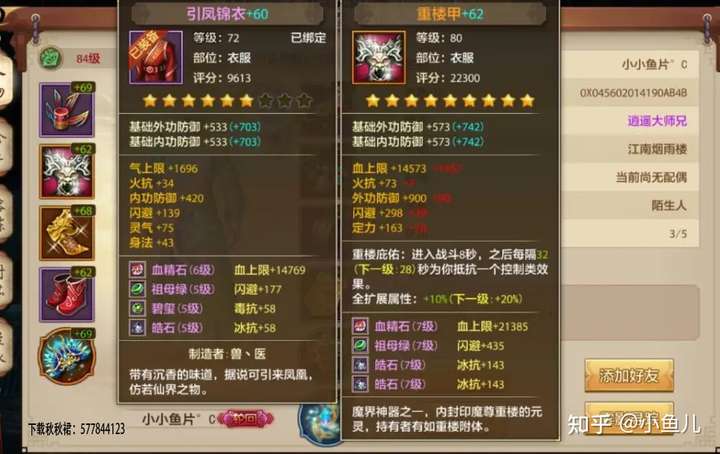Click the green level badge beside 84级

click(x=51, y=58)
